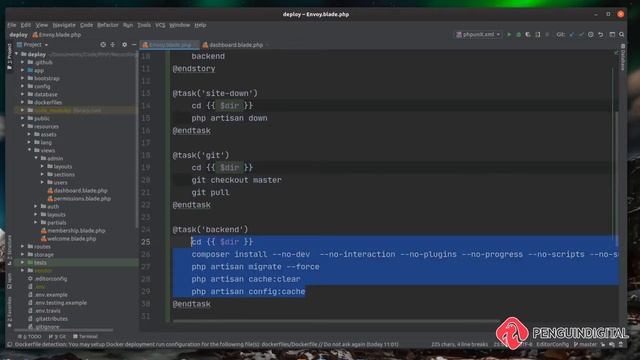Open the Navigate menu
The height and width of the screenshot is (360, 640).
click(x=64, y=25)
